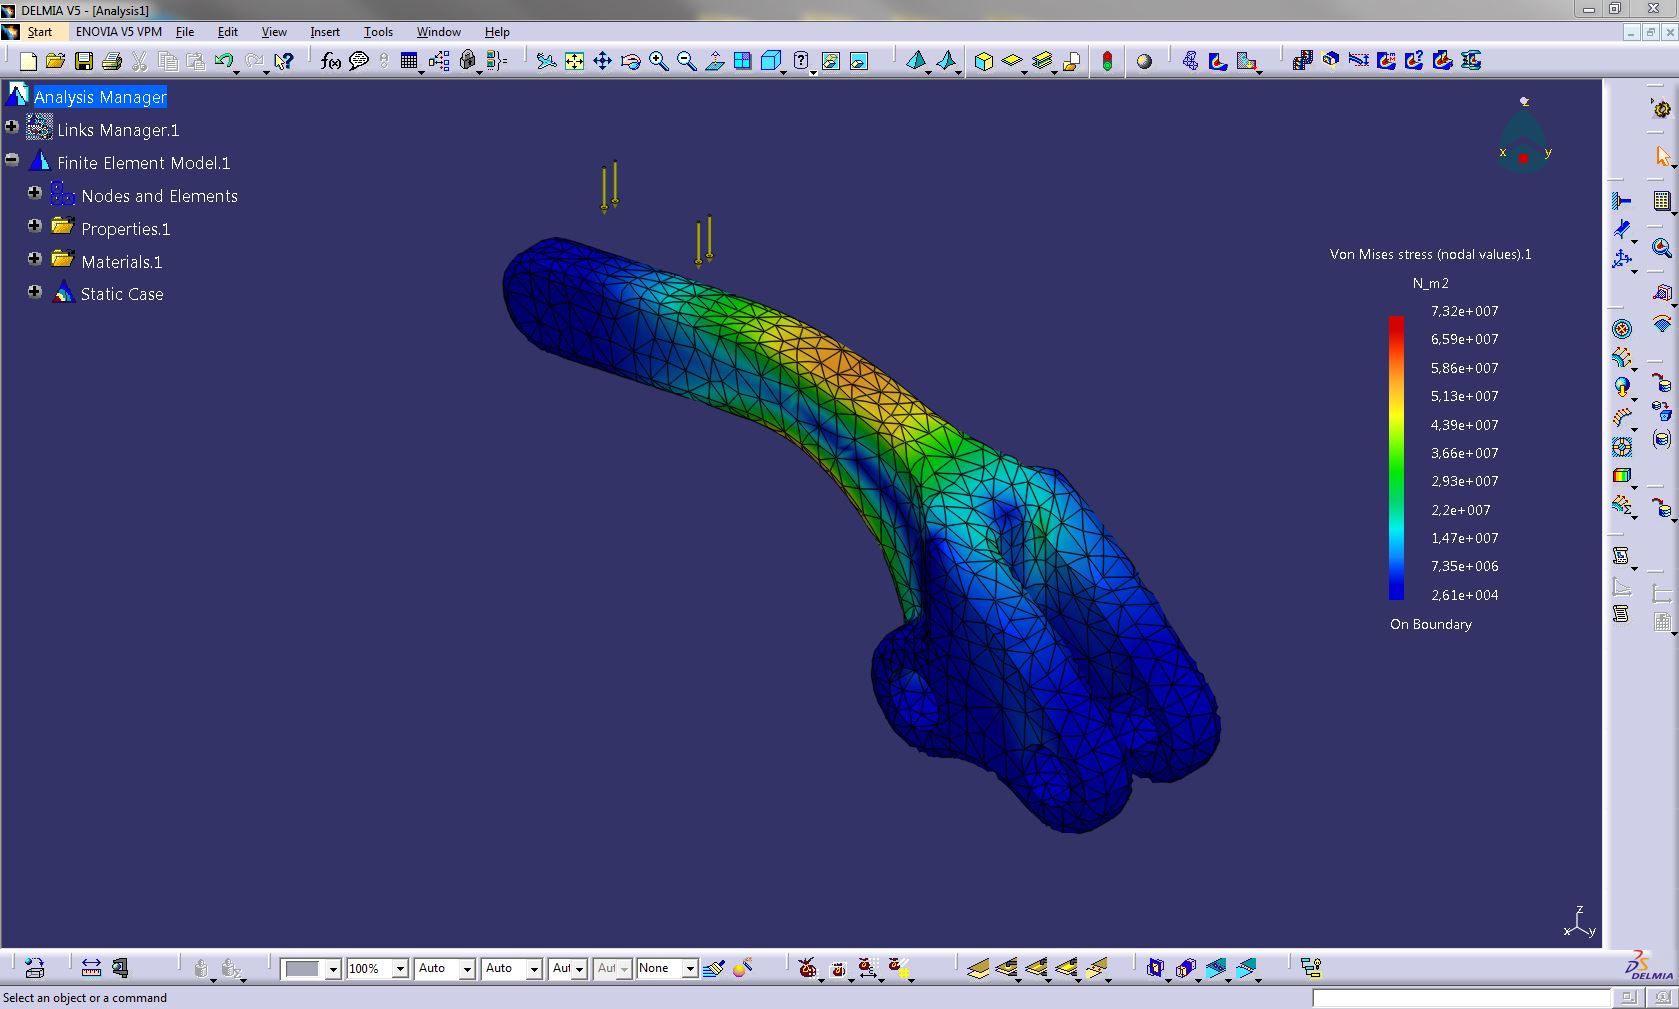The width and height of the screenshot is (1679, 1009).
Task: Click the sphere material rendering icon
Action: click(1144, 62)
